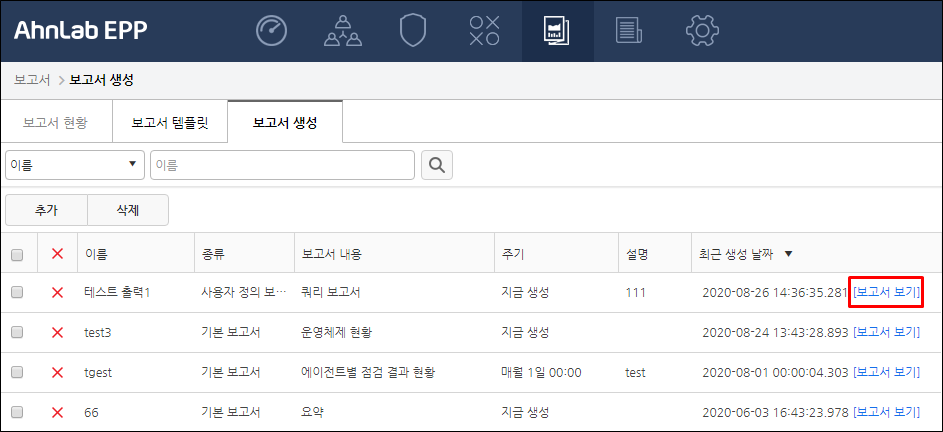
Task: Click the 111 description cell
Action: (x=635, y=292)
